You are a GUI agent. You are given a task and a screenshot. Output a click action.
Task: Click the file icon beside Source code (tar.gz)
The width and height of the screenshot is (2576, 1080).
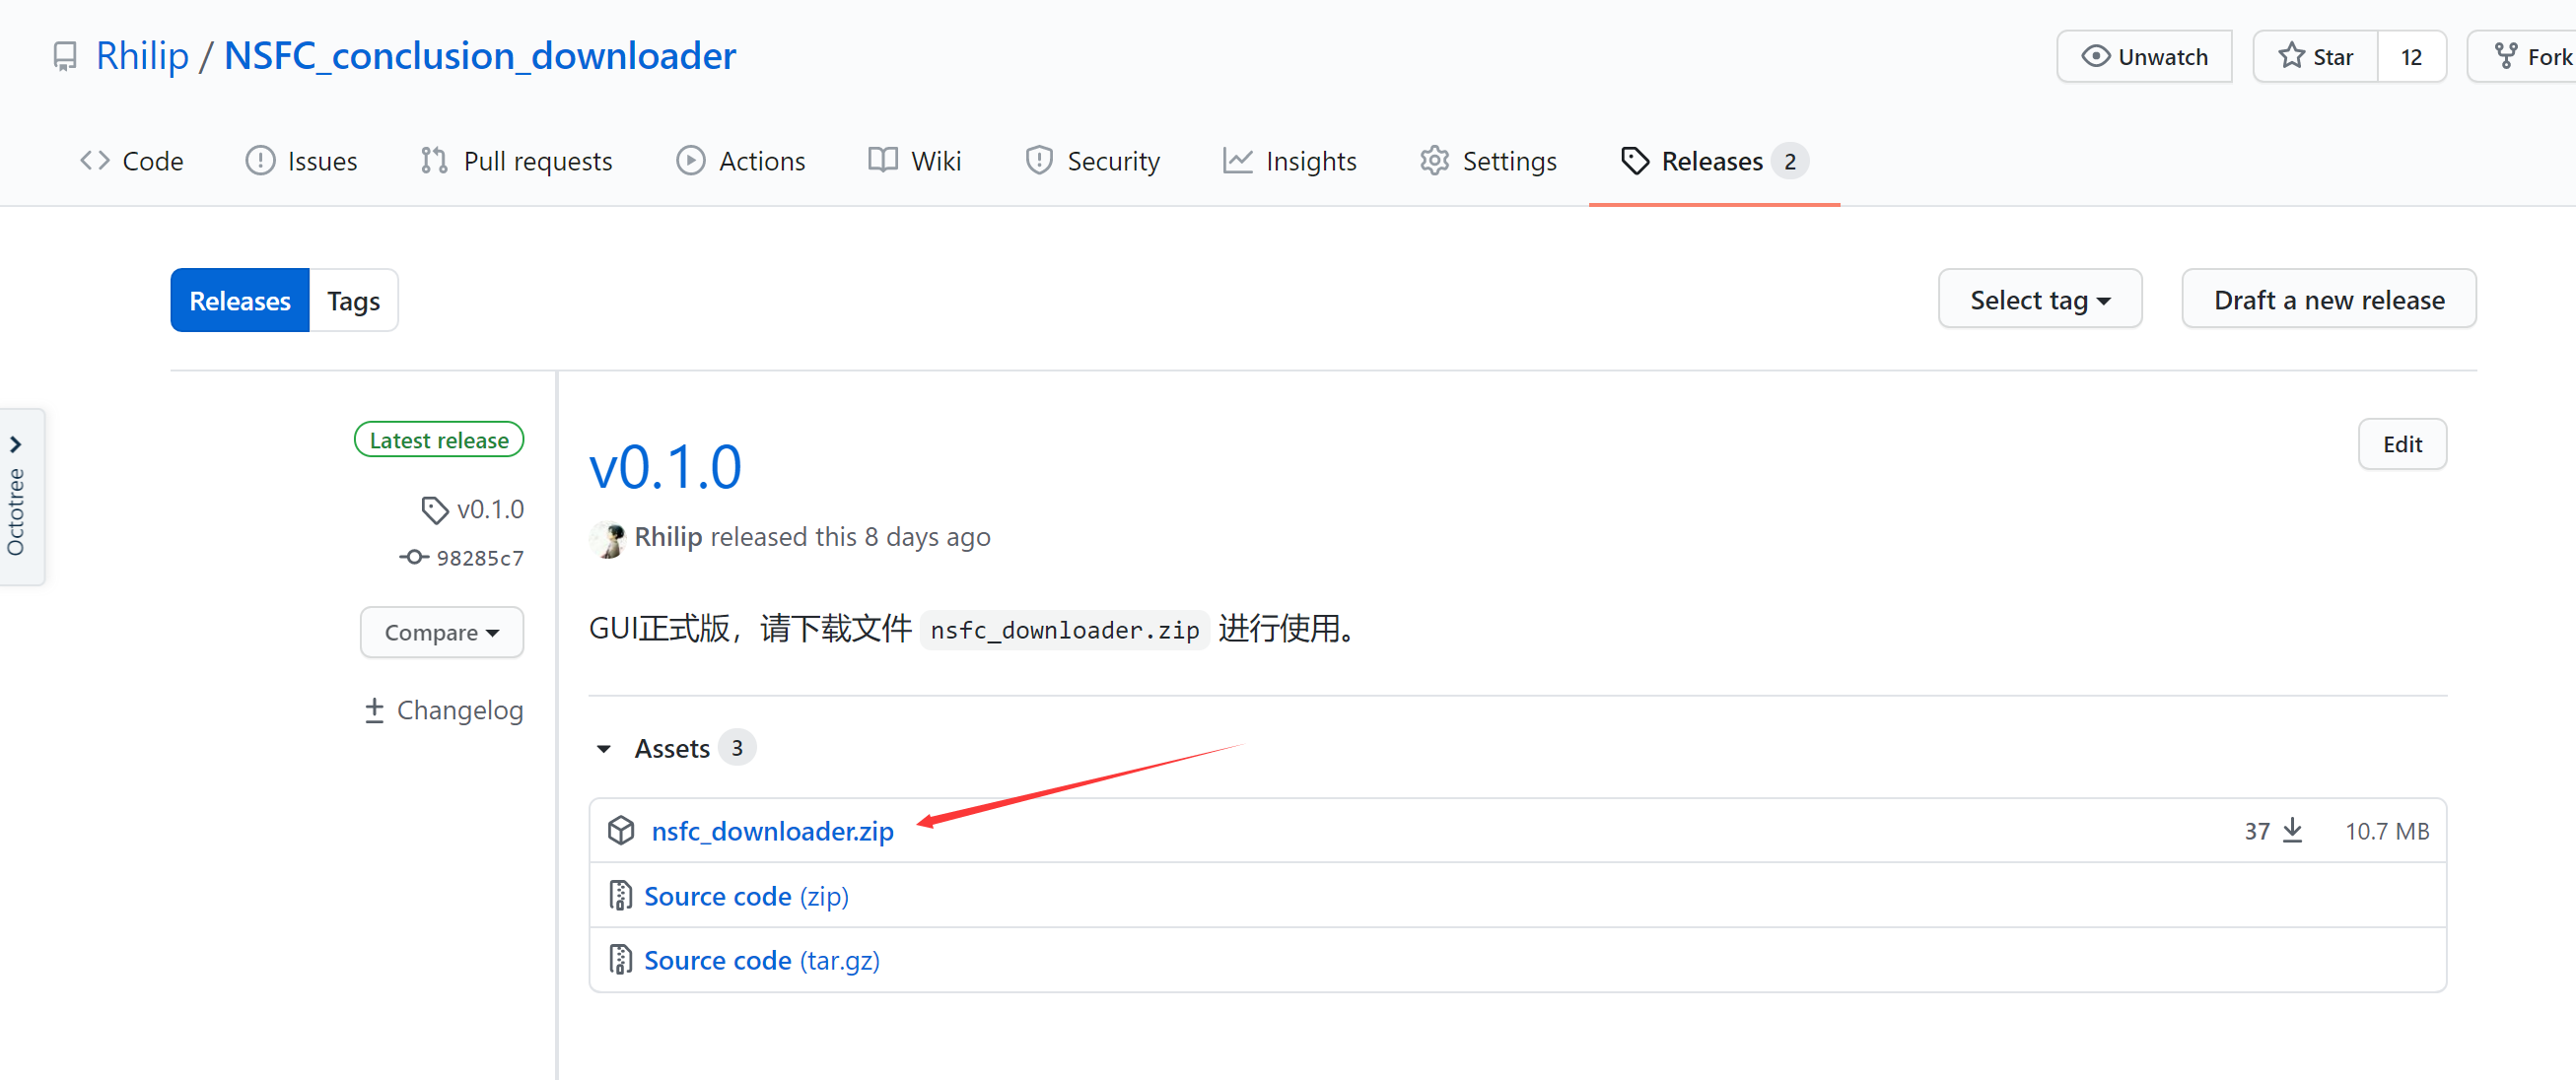click(620, 960)
